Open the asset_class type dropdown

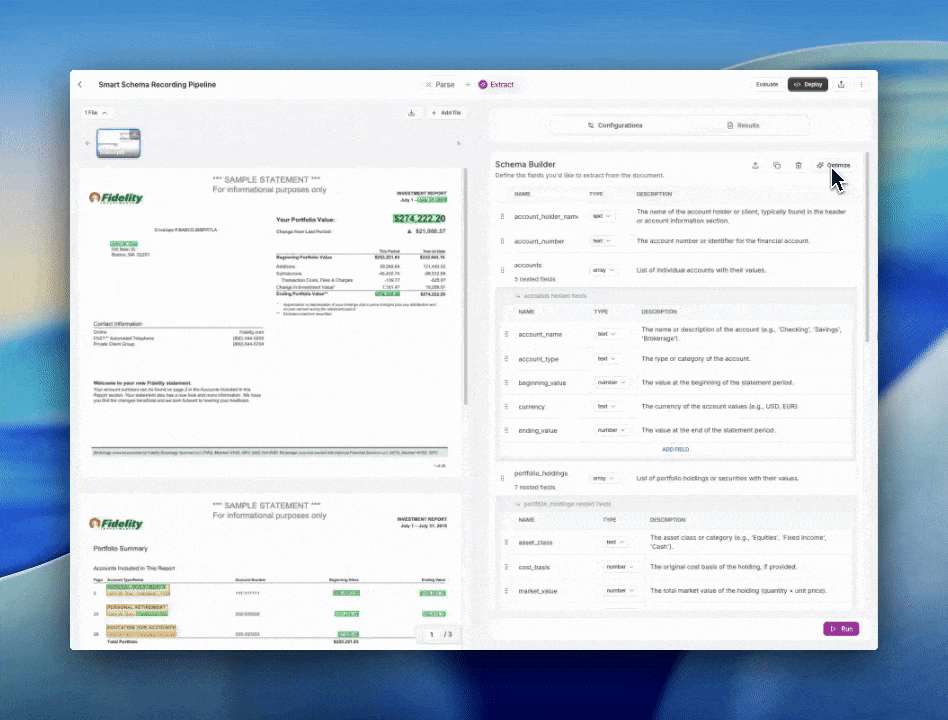pos(618,542)
